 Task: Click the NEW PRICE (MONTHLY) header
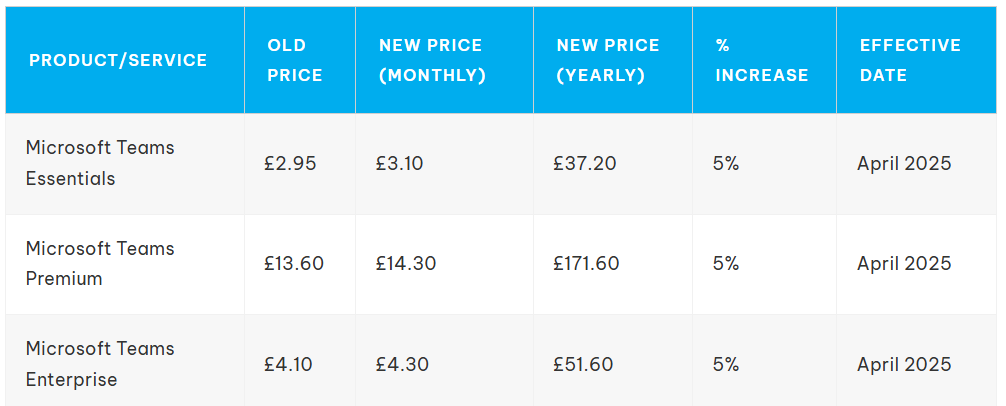[x=431, y=60]
